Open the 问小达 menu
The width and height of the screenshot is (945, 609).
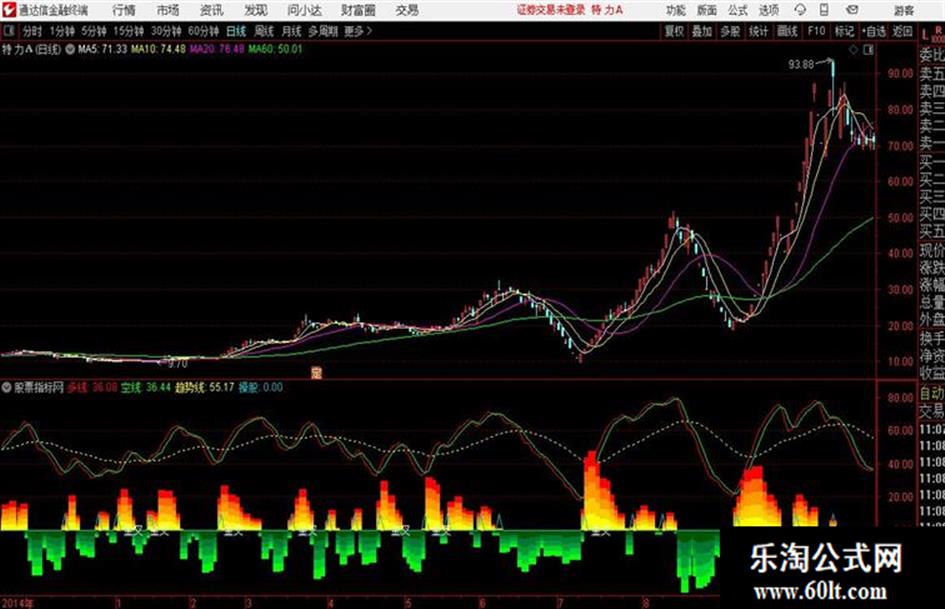tap(304, 10)
